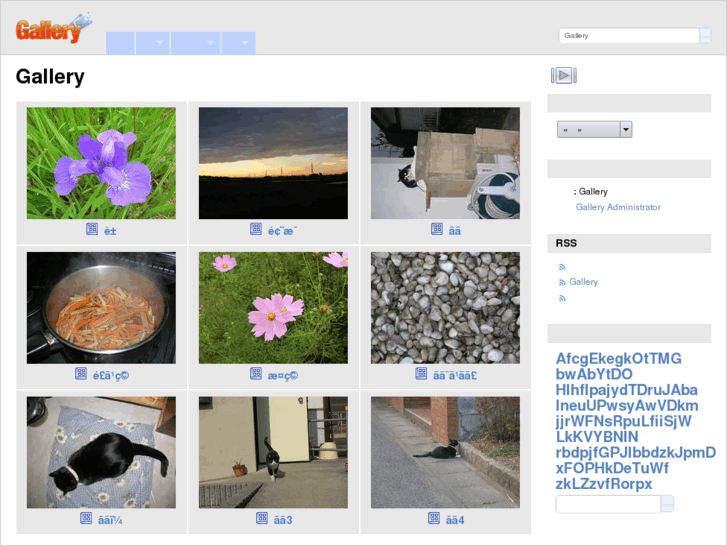Click album title link under the iris photo
Viewport: 727px width, 545px height.
tap(110, 231)
